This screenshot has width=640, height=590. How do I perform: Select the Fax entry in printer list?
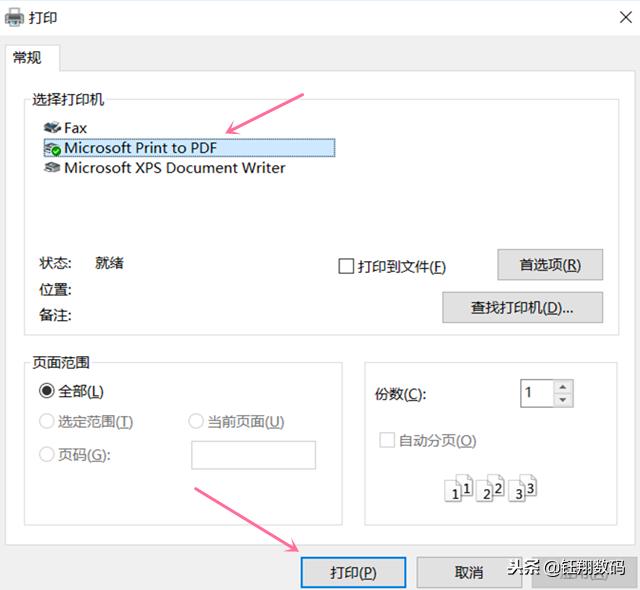65,128
